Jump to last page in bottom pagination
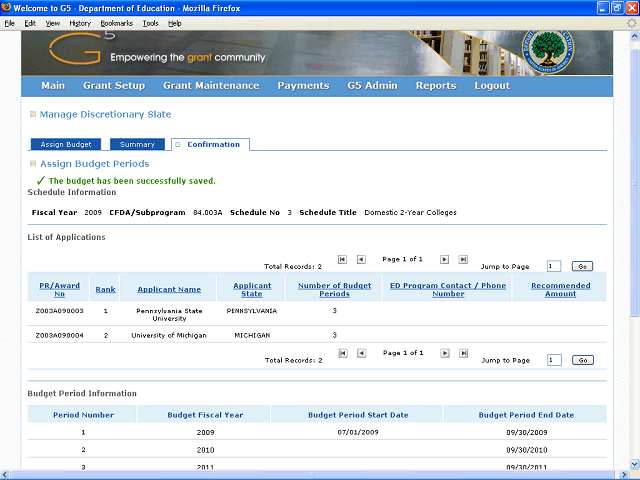This screenshot has height=480, width=640. coord(463,353)
